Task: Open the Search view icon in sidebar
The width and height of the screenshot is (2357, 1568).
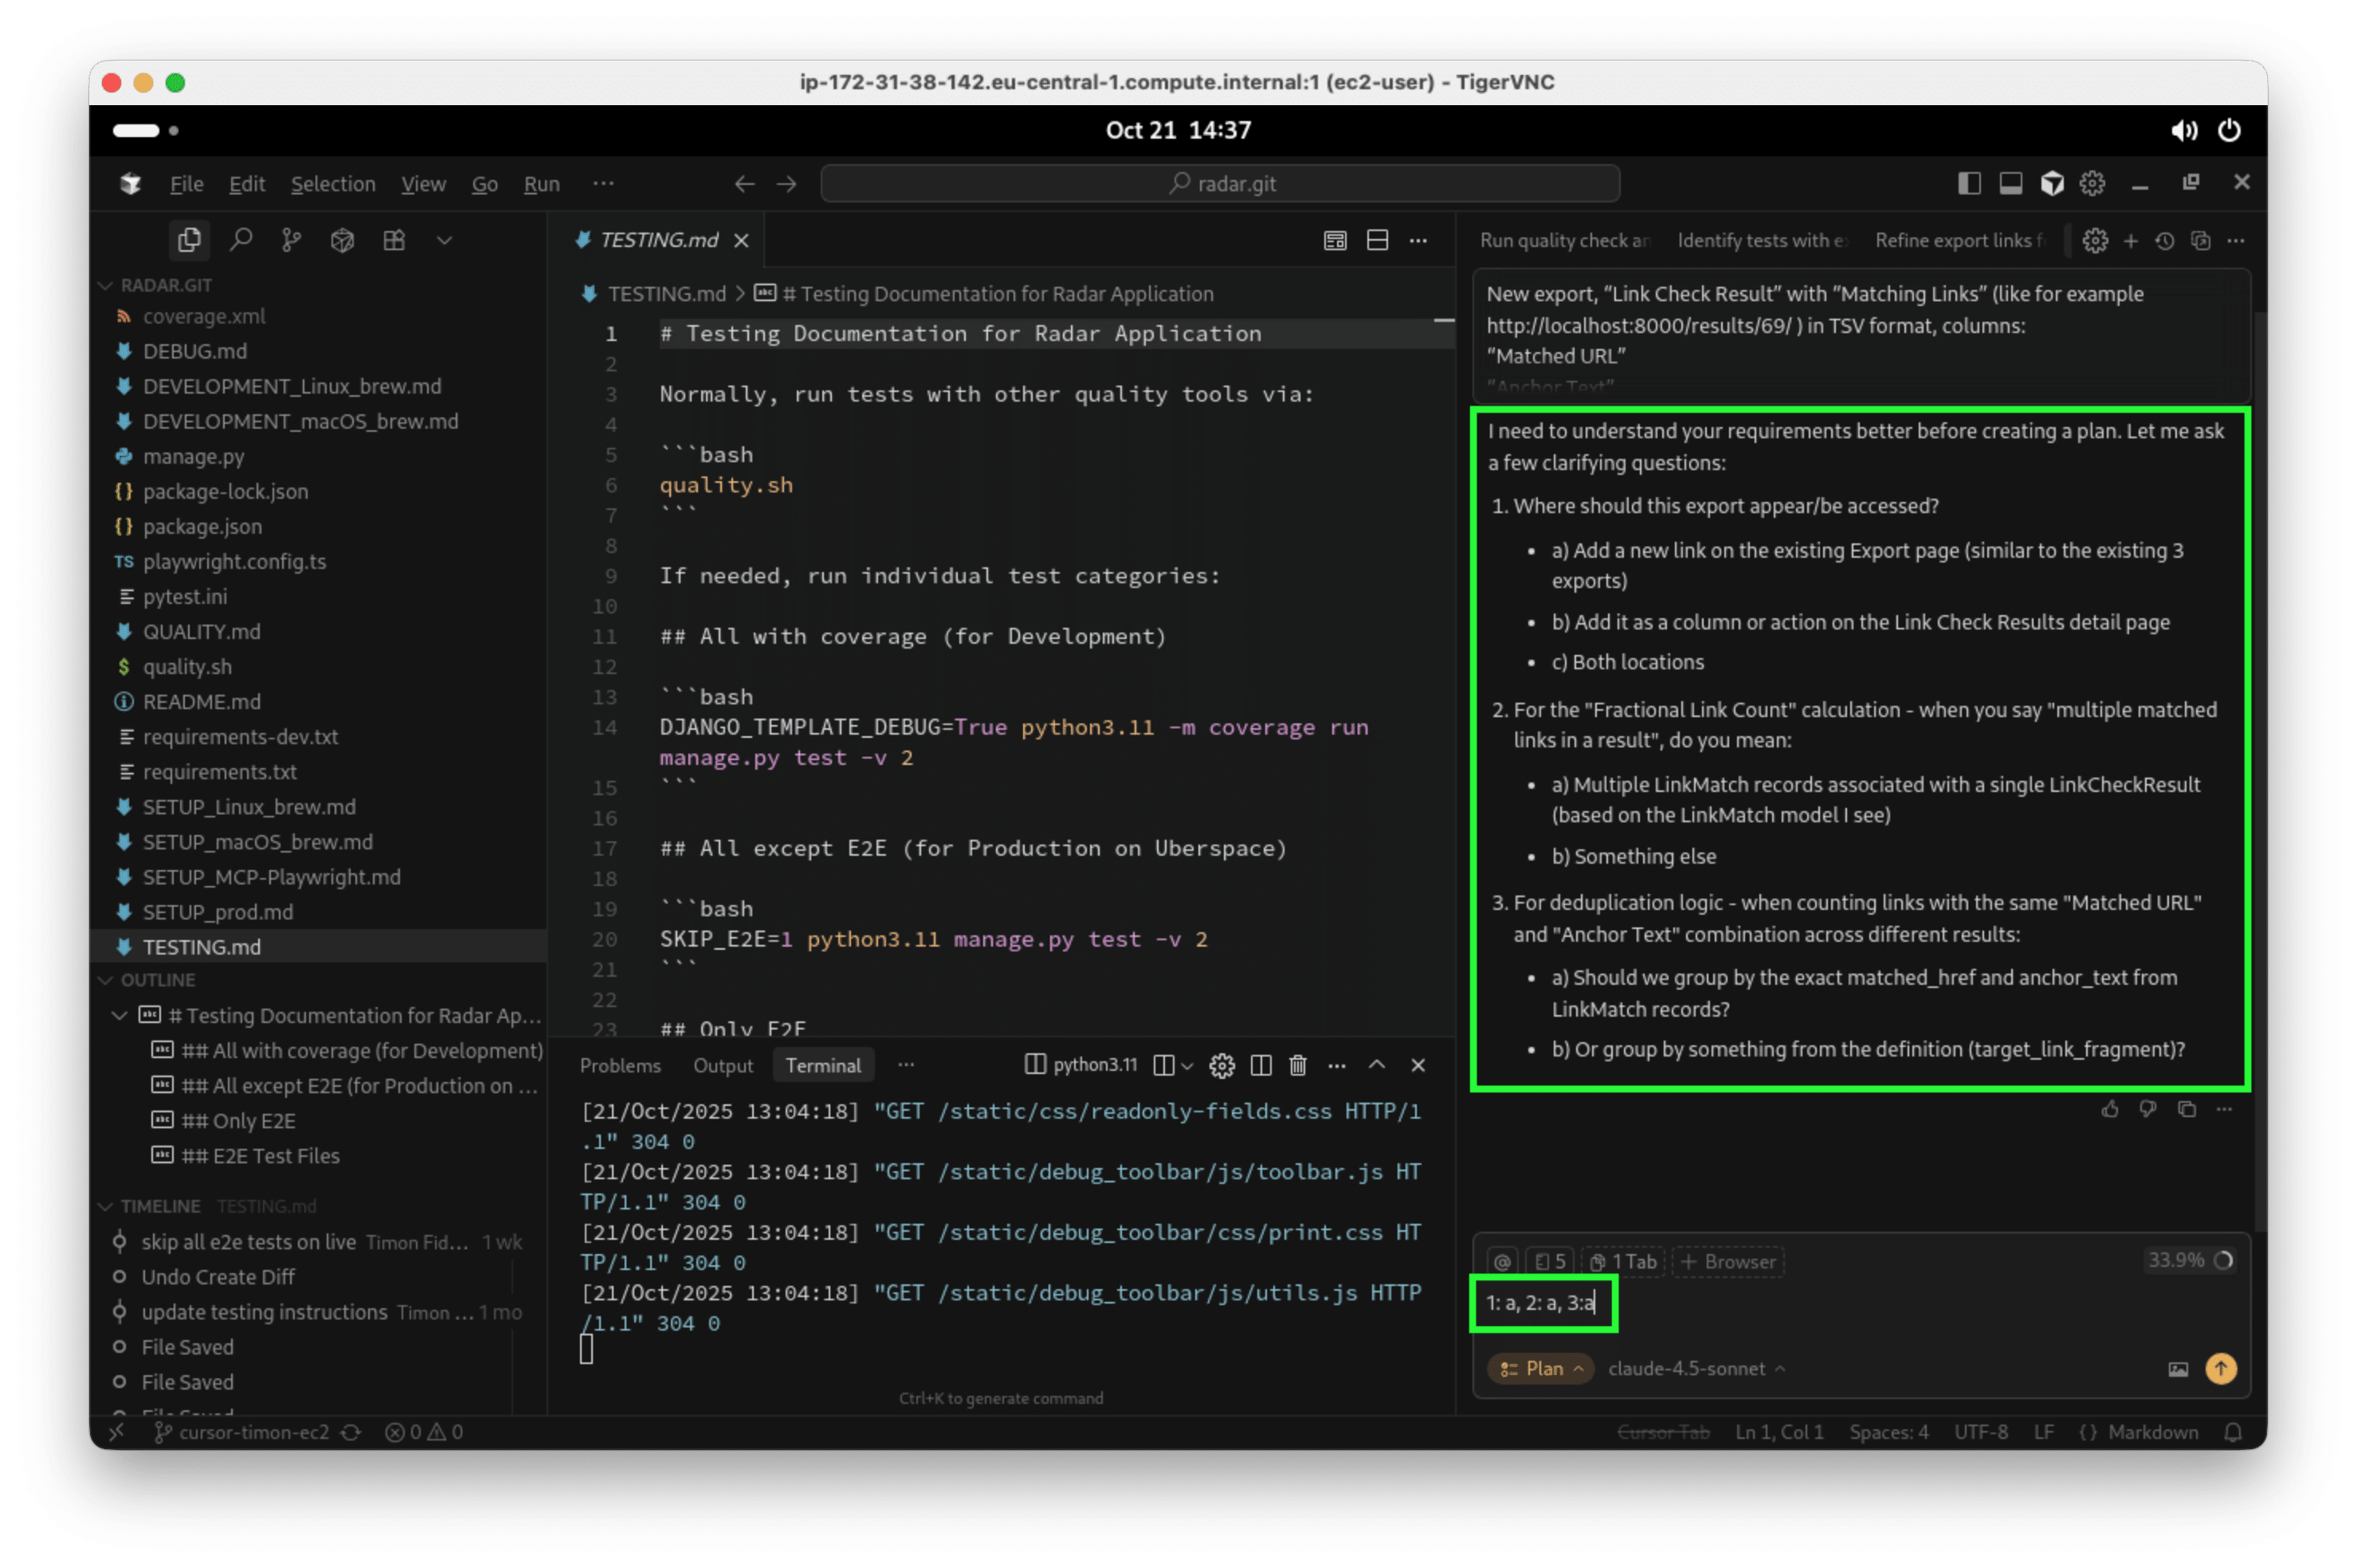Action: 241,240
